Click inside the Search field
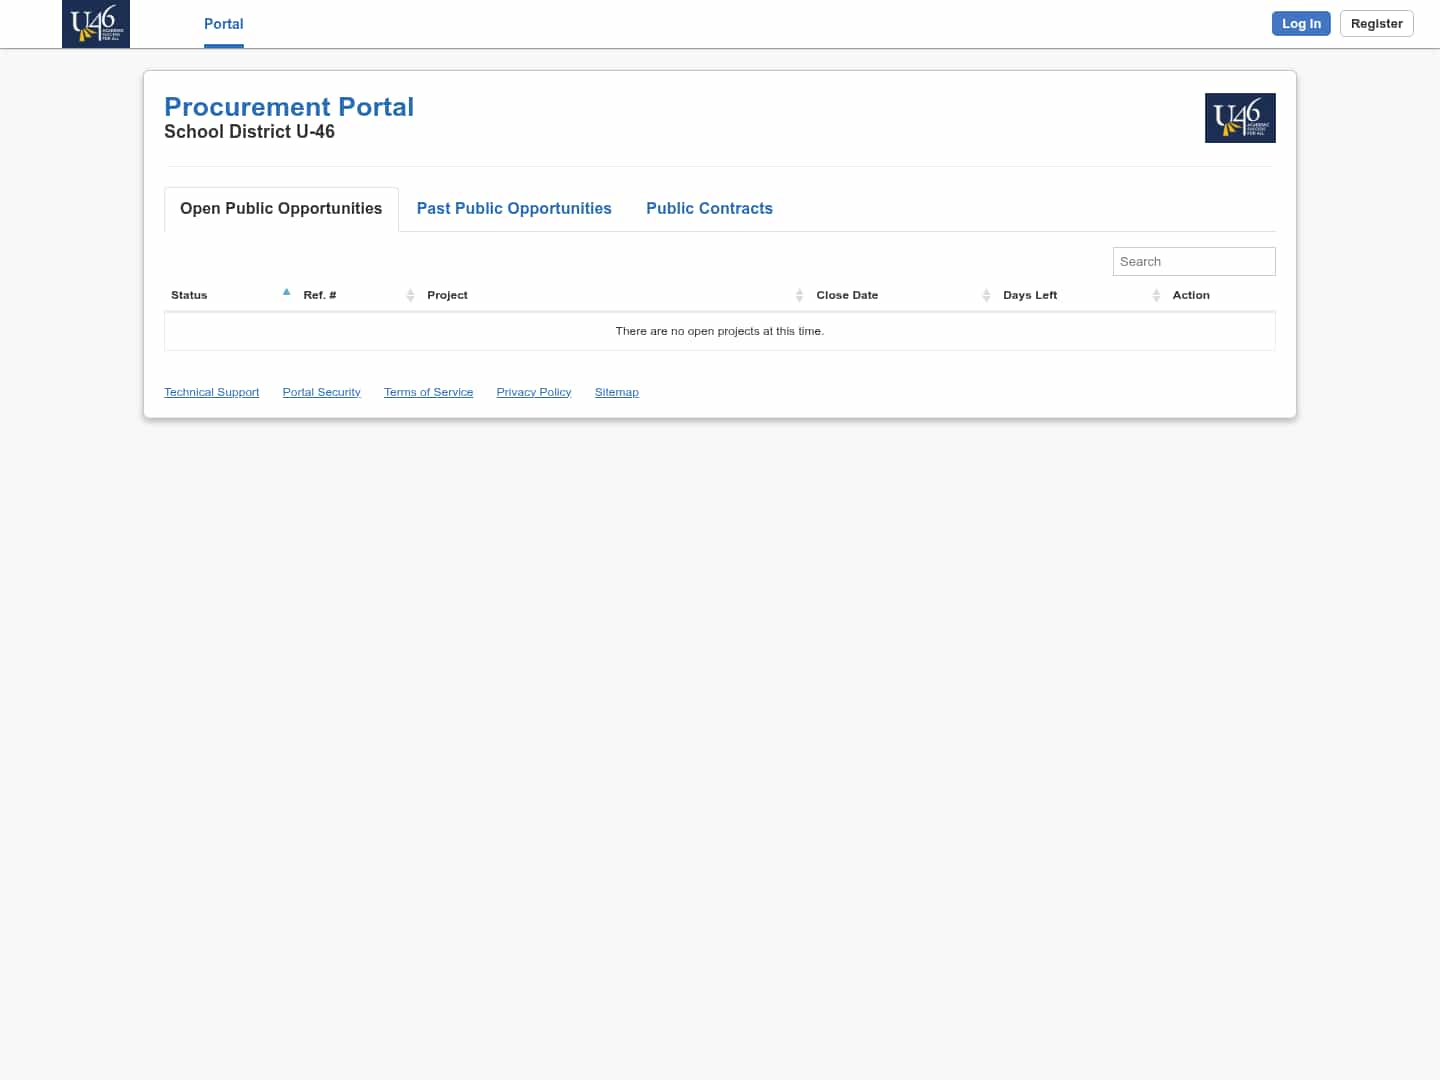1440x1080 pixels. click(x=1194, y=261)
